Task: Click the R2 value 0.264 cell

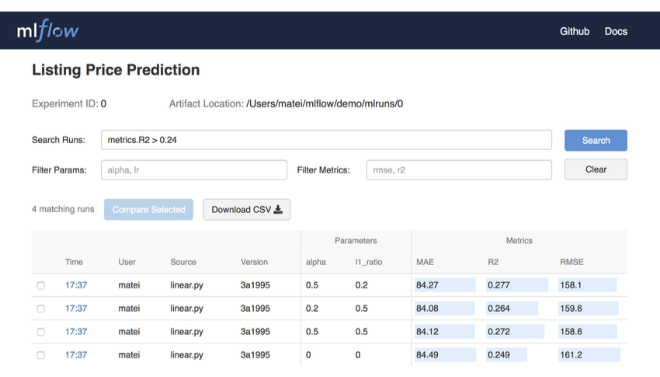Action: pos(512,308)
